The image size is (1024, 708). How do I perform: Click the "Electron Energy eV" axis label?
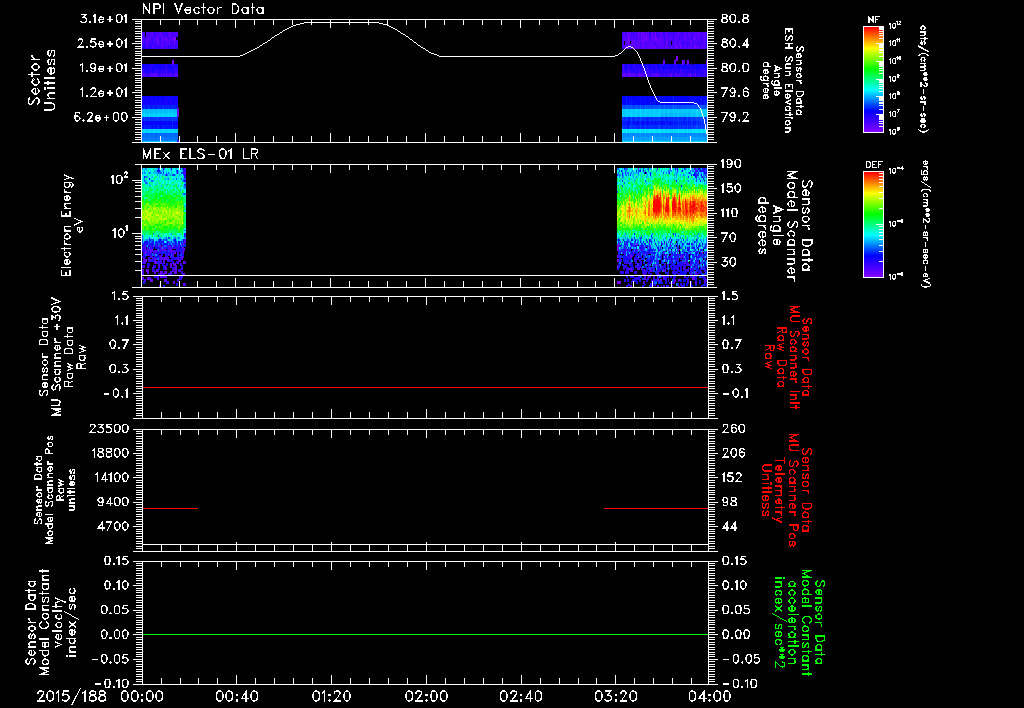click(x=72, y=225)
